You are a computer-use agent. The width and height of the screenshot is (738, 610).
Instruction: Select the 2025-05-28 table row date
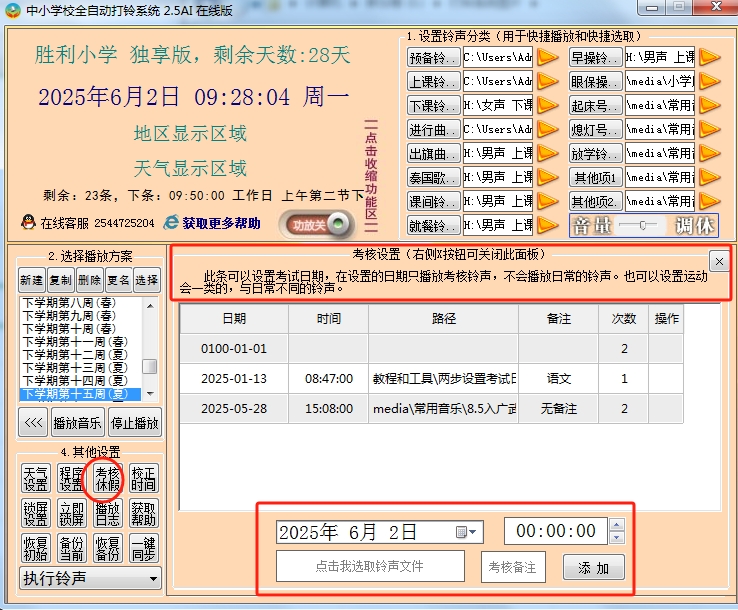pos(234,409)
